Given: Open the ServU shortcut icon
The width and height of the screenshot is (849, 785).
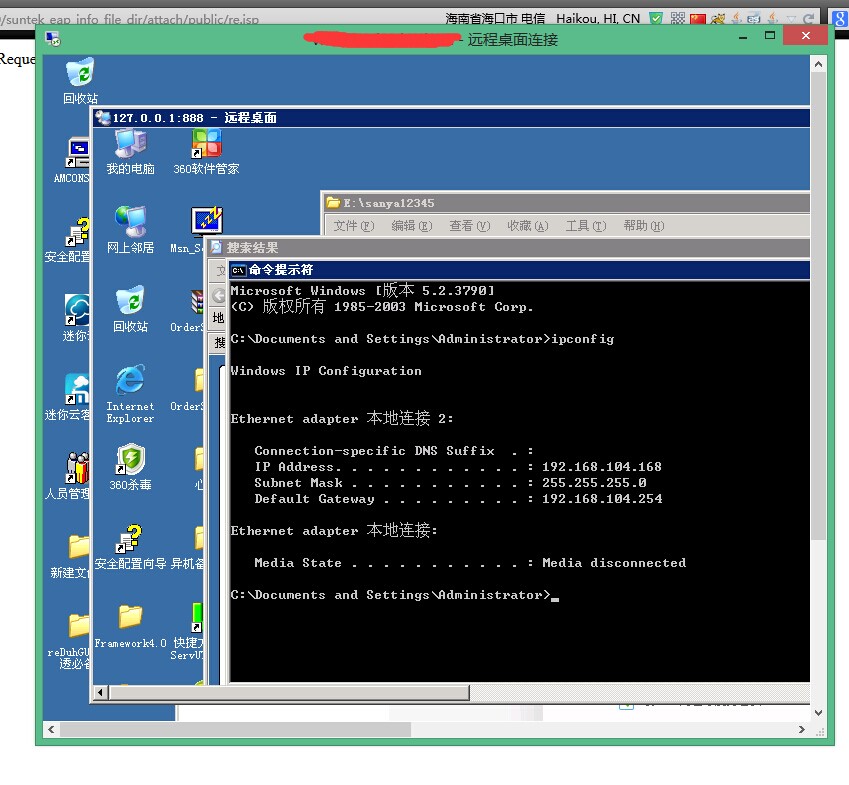Looking at the screenshot, I should pyautogui.click(x=197, y=618).
